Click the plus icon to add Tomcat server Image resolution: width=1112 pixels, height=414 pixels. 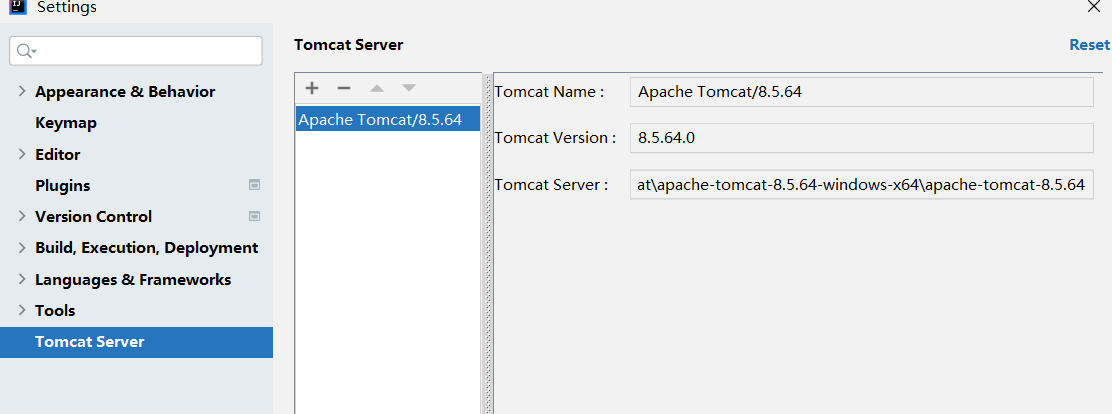click(312, 88)
